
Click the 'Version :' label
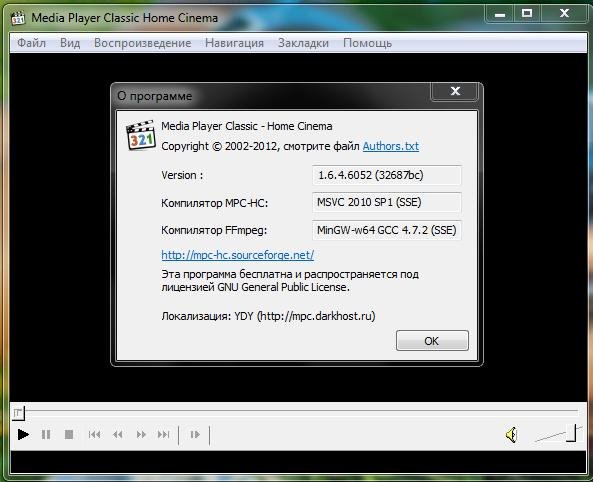182,175
